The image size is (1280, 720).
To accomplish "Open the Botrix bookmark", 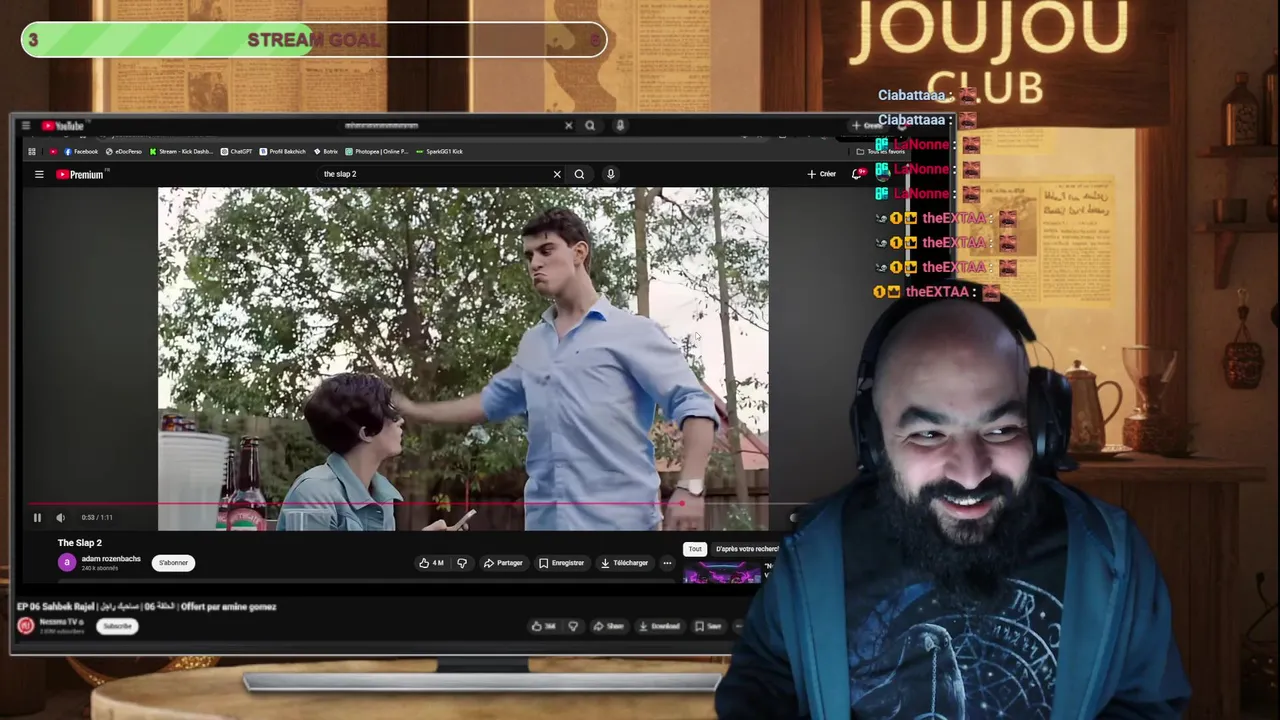I will tap(326, 152).
